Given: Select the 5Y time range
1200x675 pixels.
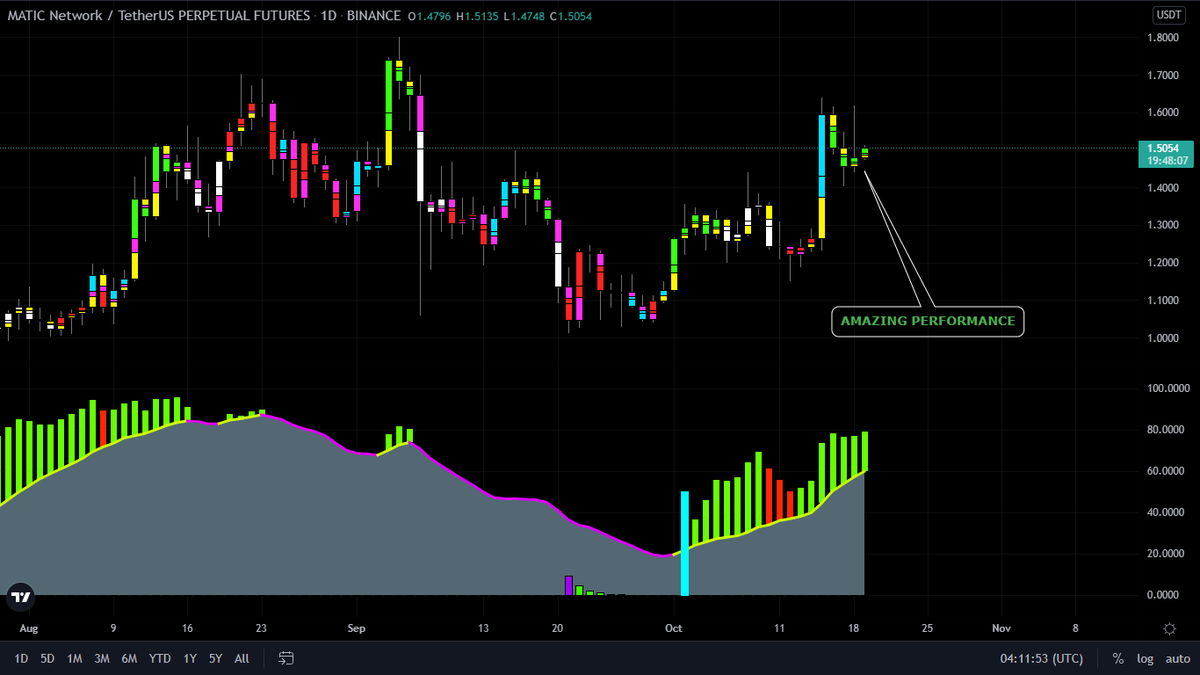Looking at the screenshot, I should (216, 659).
